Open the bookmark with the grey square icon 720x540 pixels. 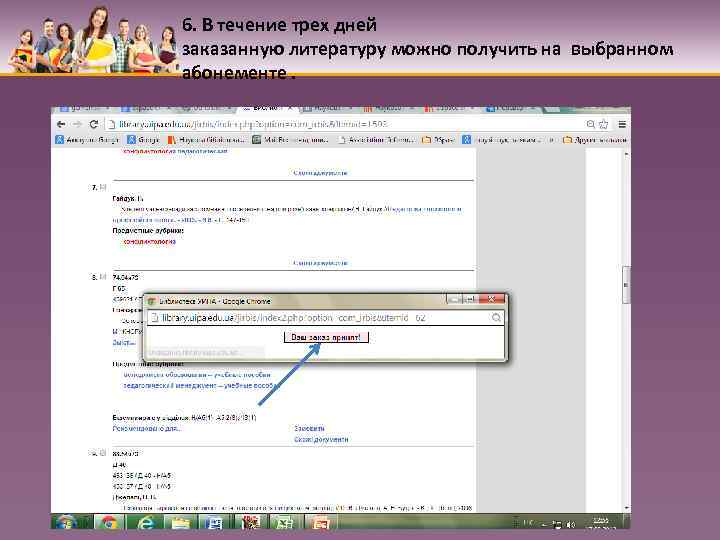pos(290,140)
